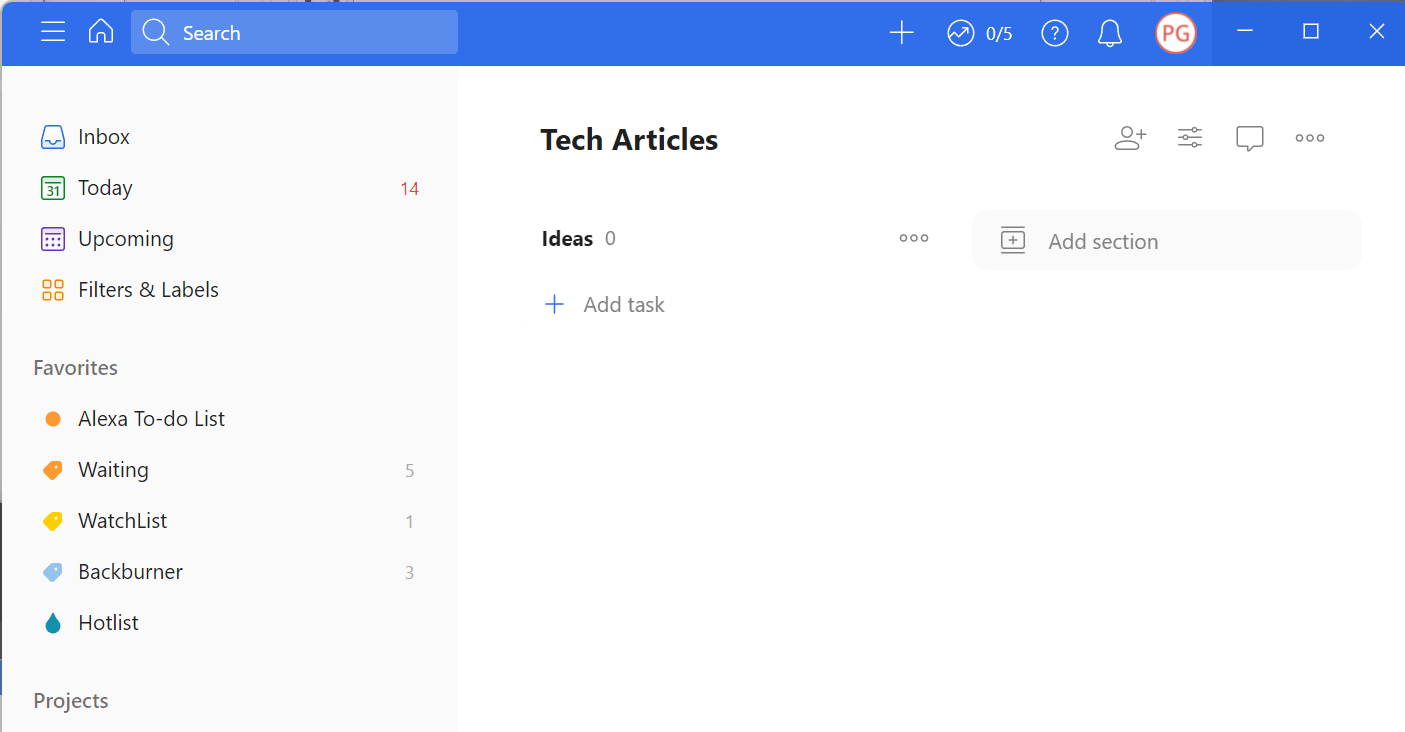Check daily goal progress indicator 0/5

(x=978, y=32)
